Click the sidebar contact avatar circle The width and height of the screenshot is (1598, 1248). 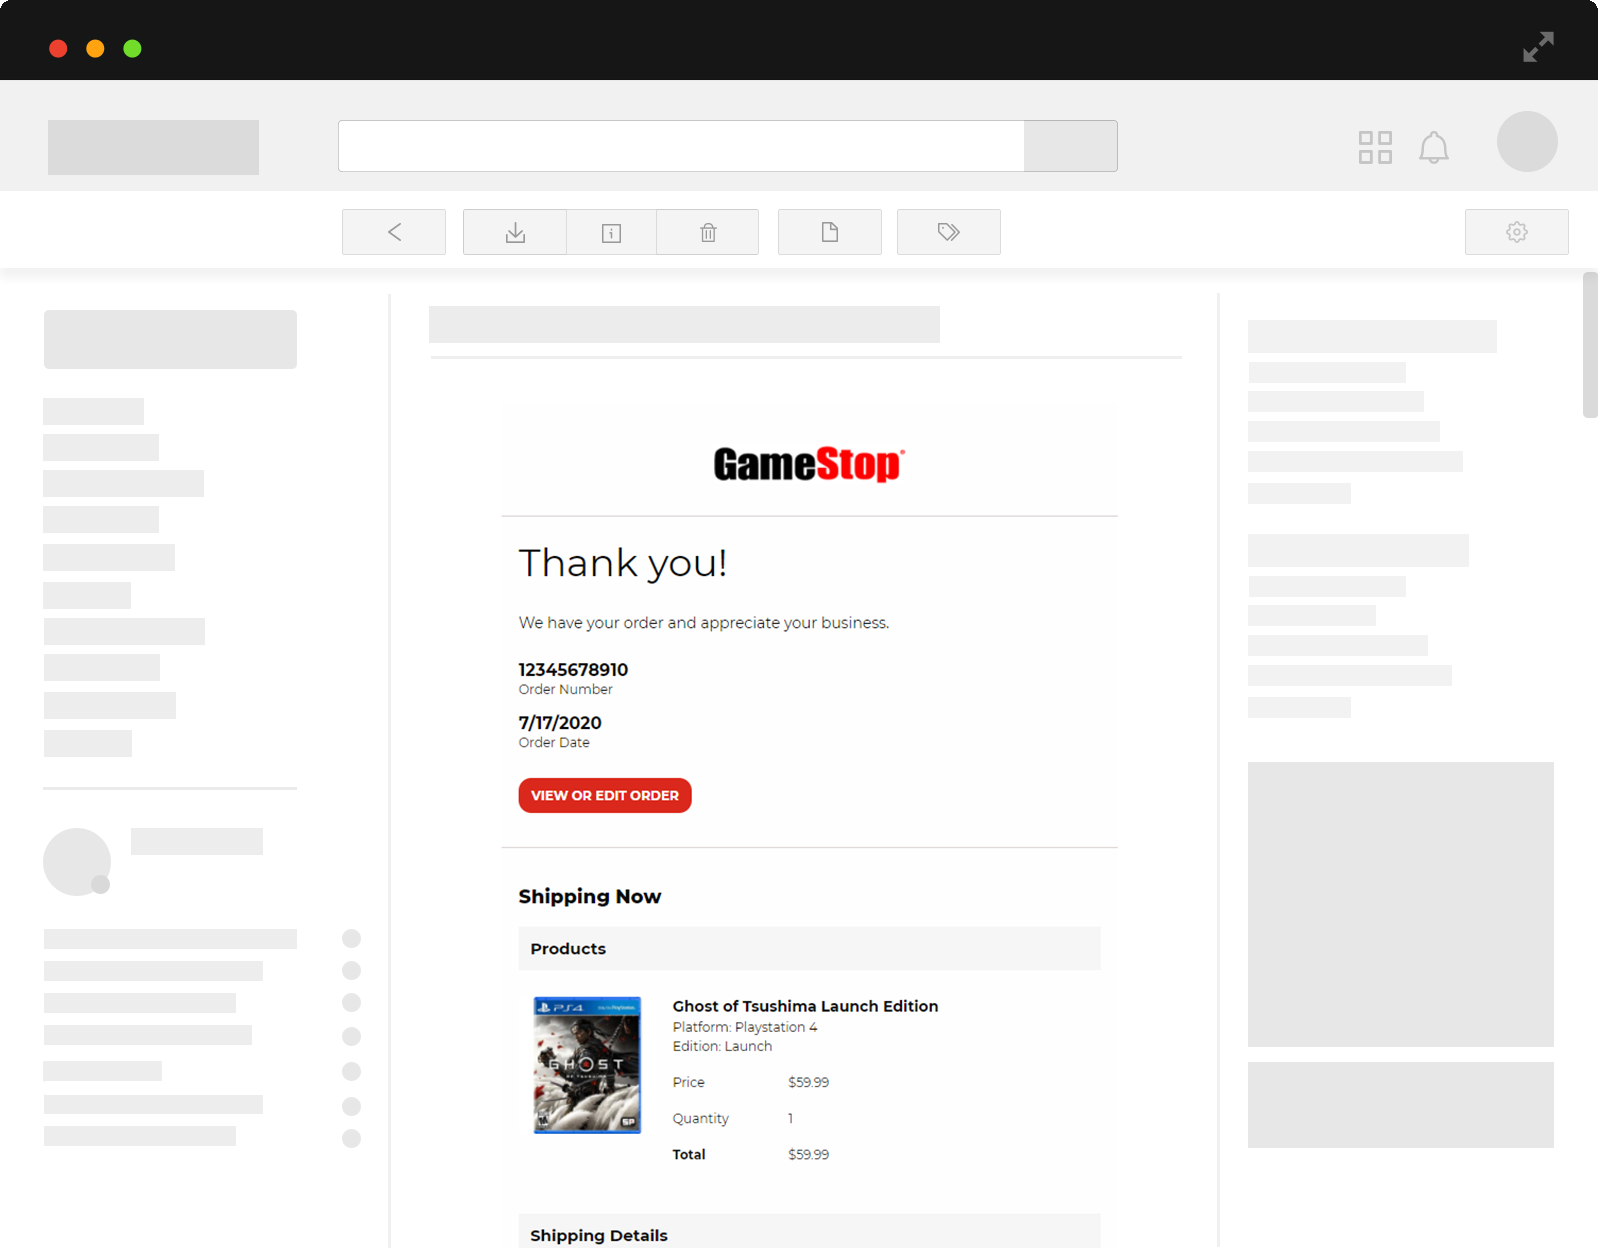click(x=77, y=861)
